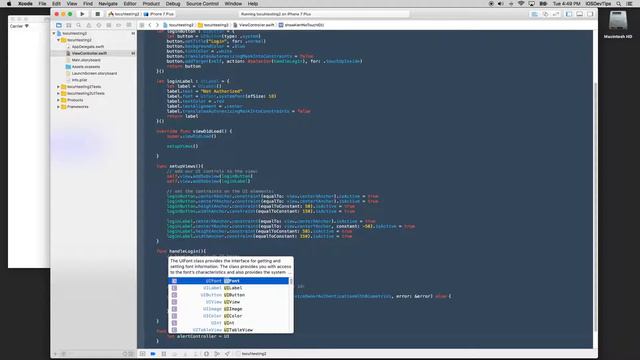Click the Simulate Location arrow icon
Viewport: 640px width, 360px height.
[227, 354]
